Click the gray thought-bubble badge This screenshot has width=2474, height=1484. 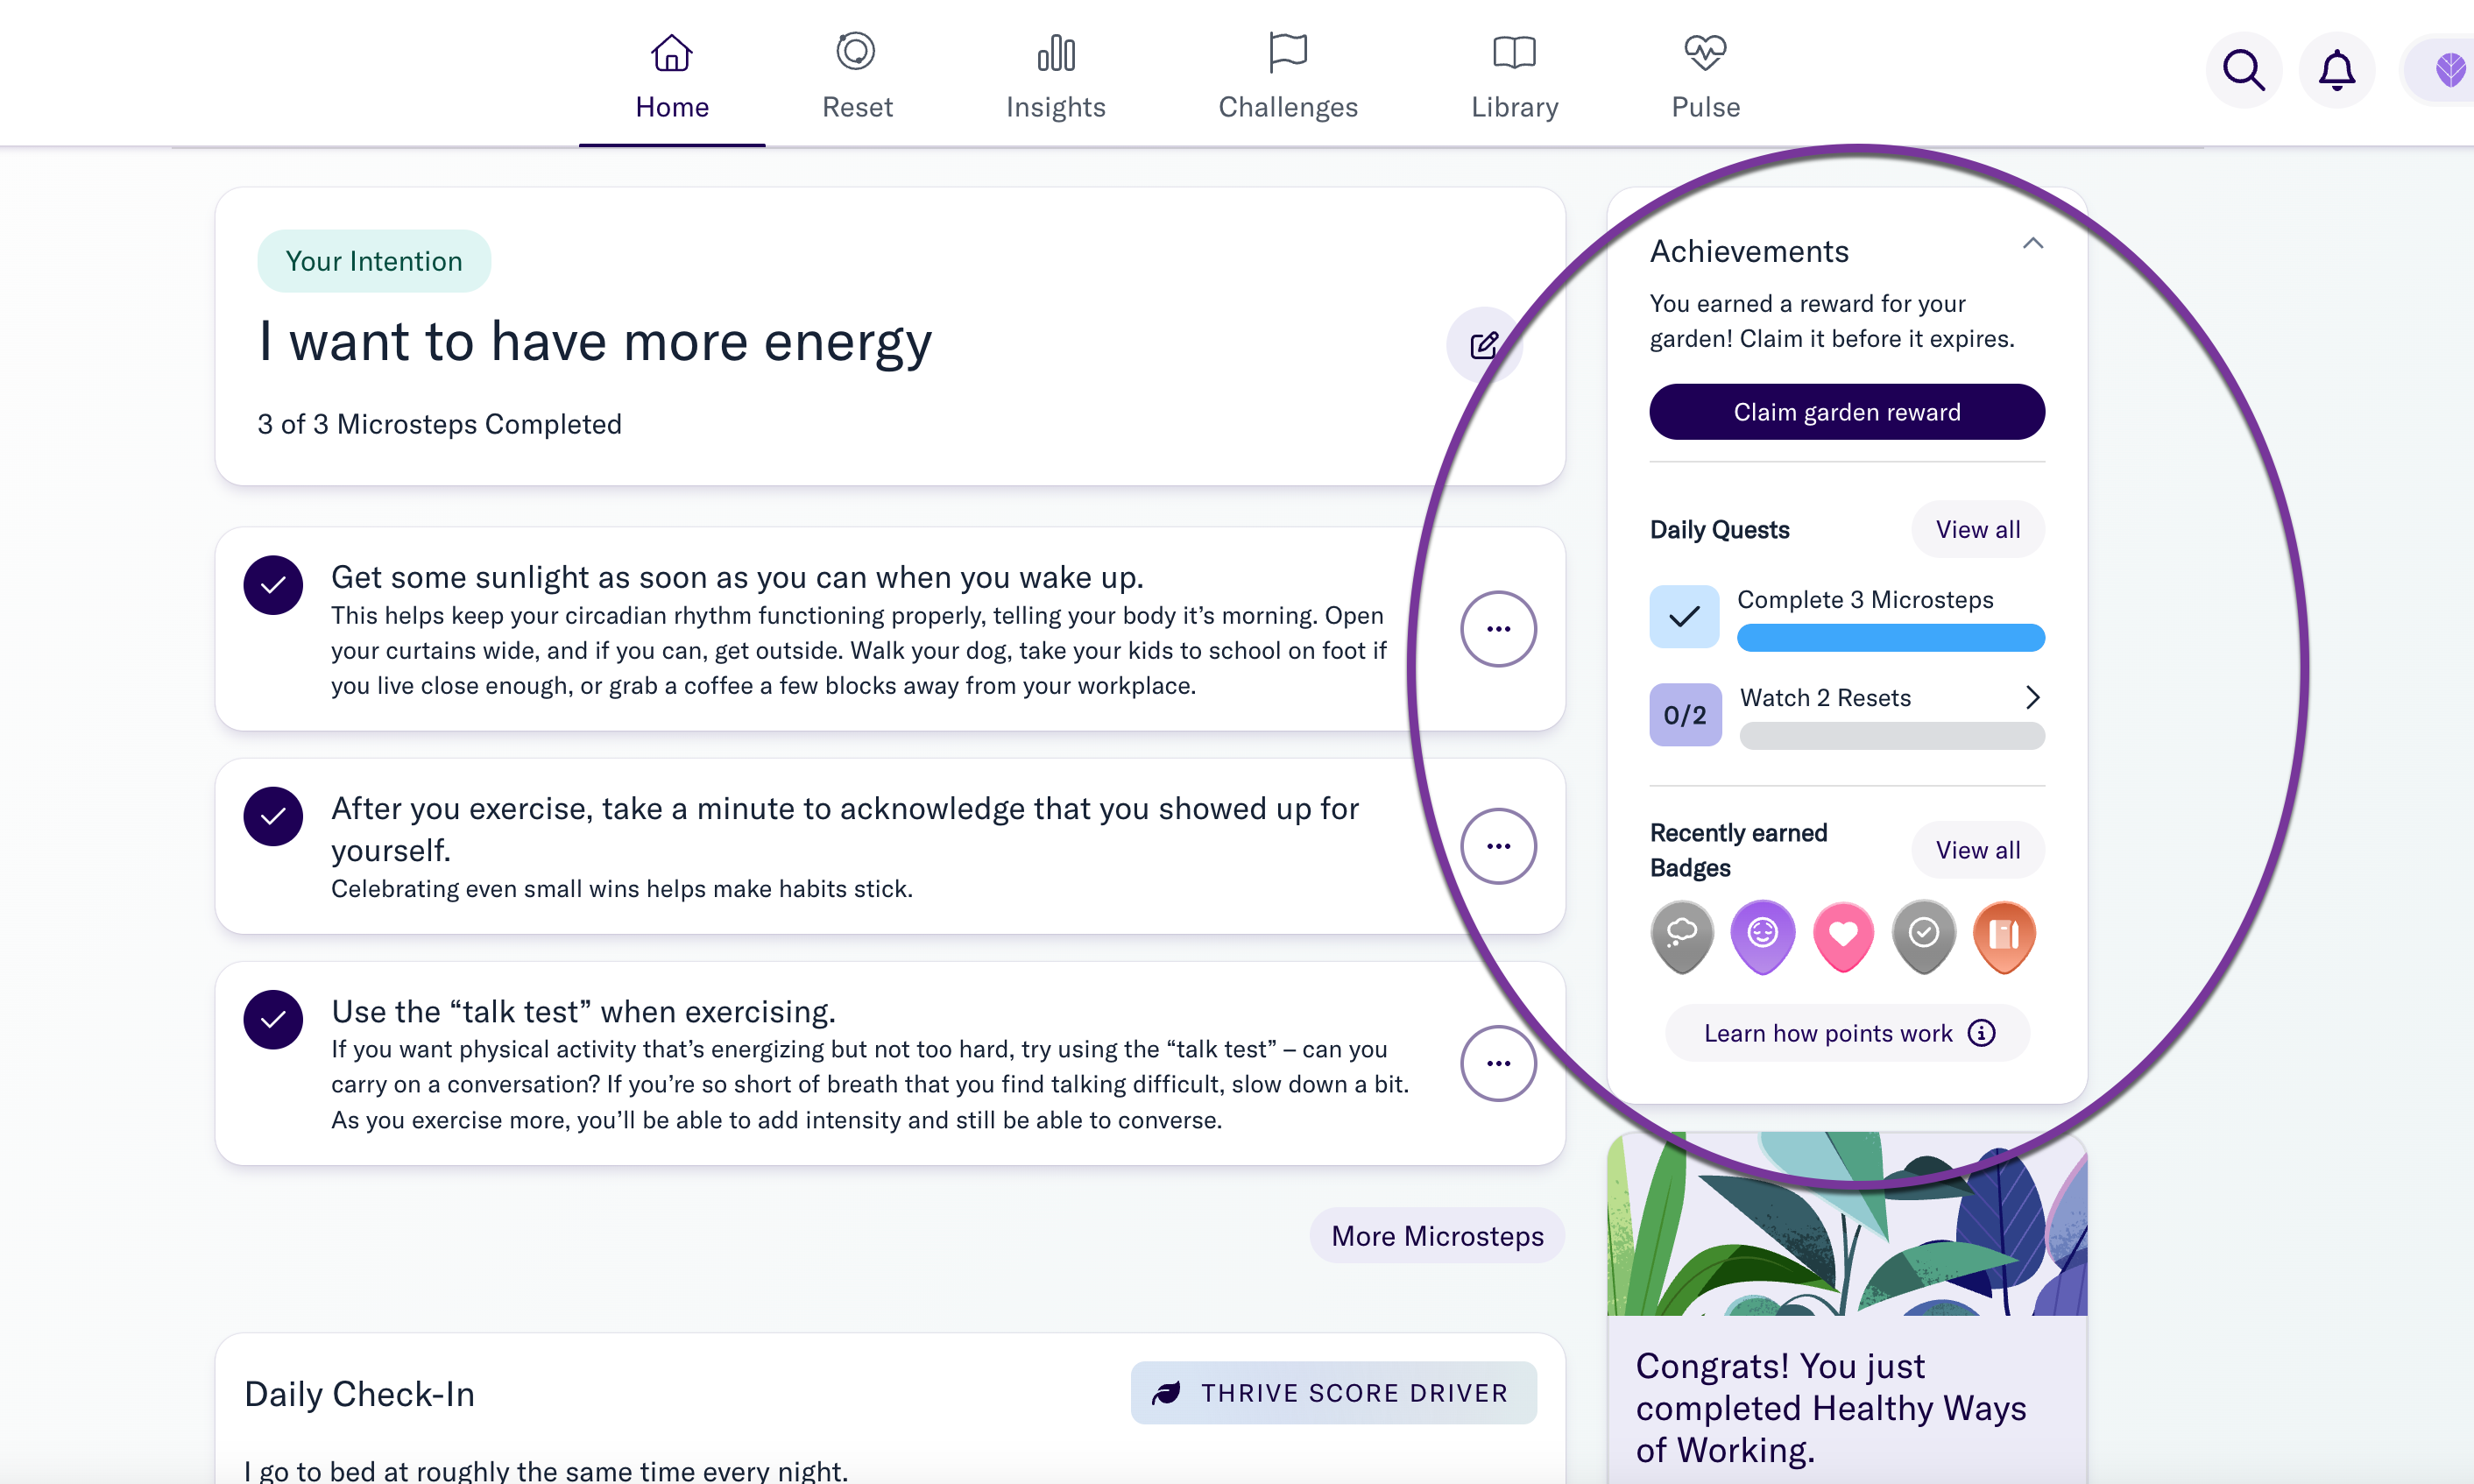point(1682,936)
